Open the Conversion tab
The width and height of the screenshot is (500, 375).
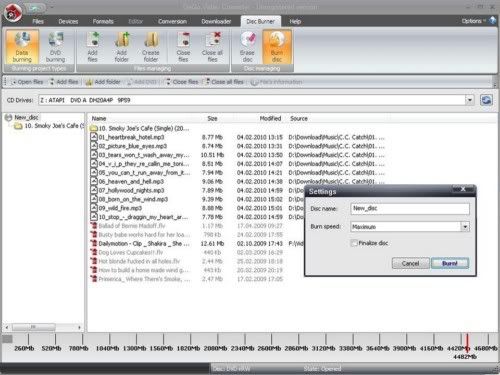[x=172, y=21]
